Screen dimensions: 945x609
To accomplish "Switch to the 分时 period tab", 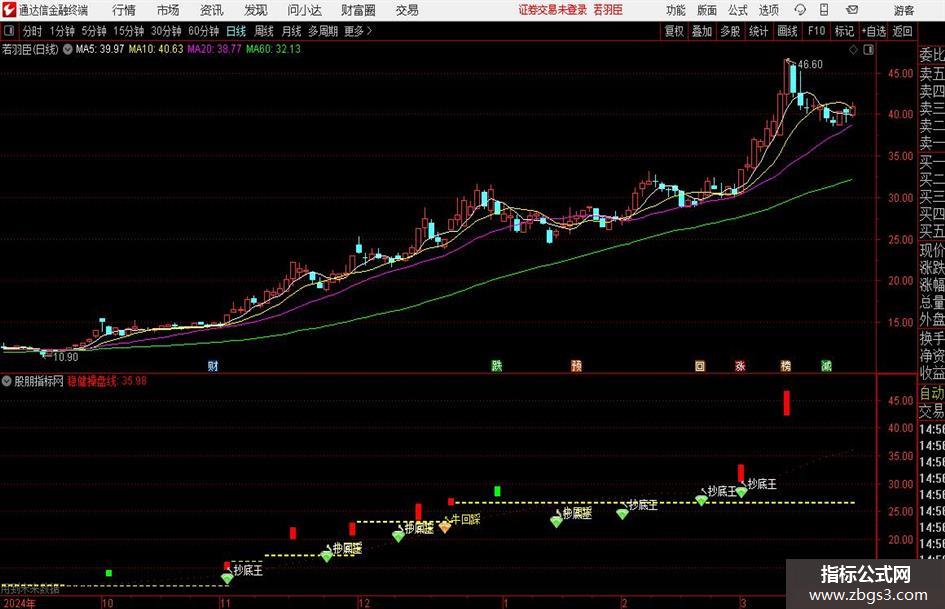I will click(x=33, y=31).
